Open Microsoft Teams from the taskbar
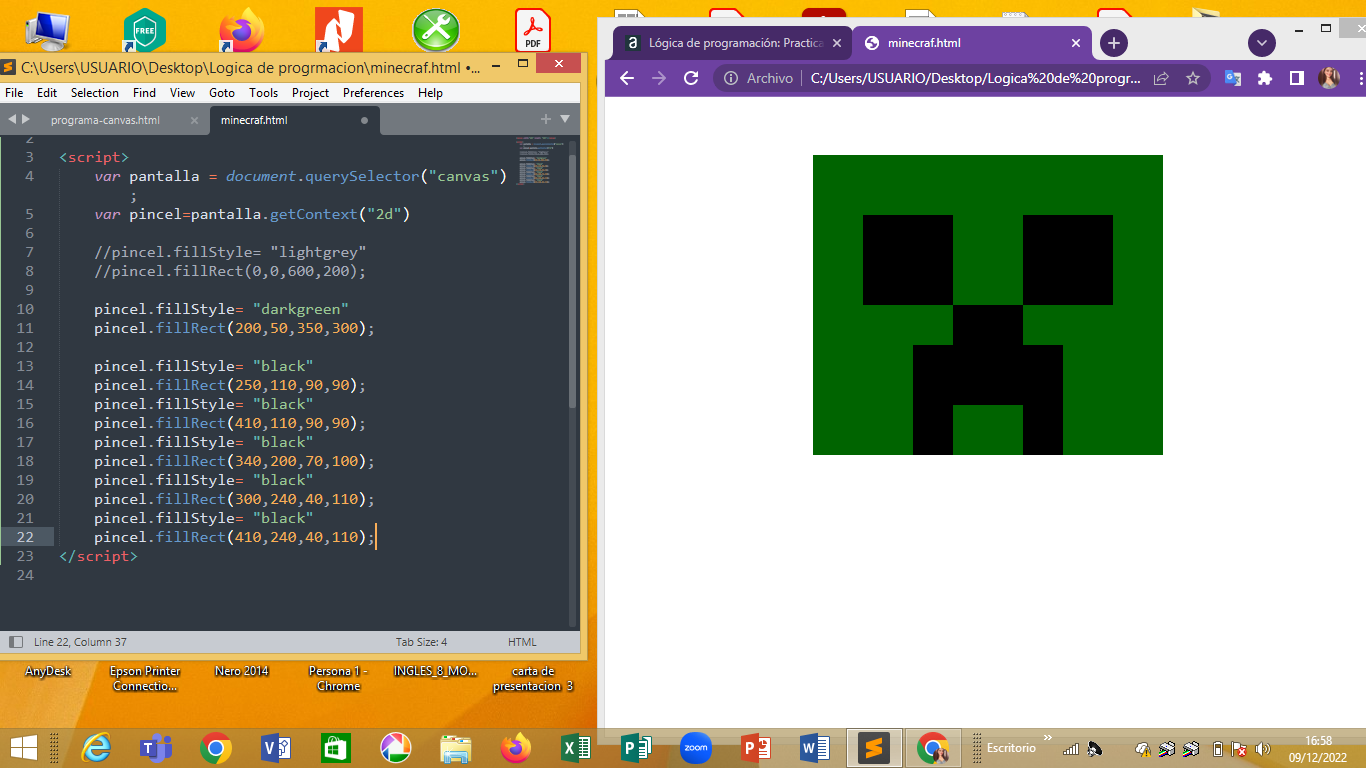Viewport: 1366px width, 768px height. click(155, 747)
